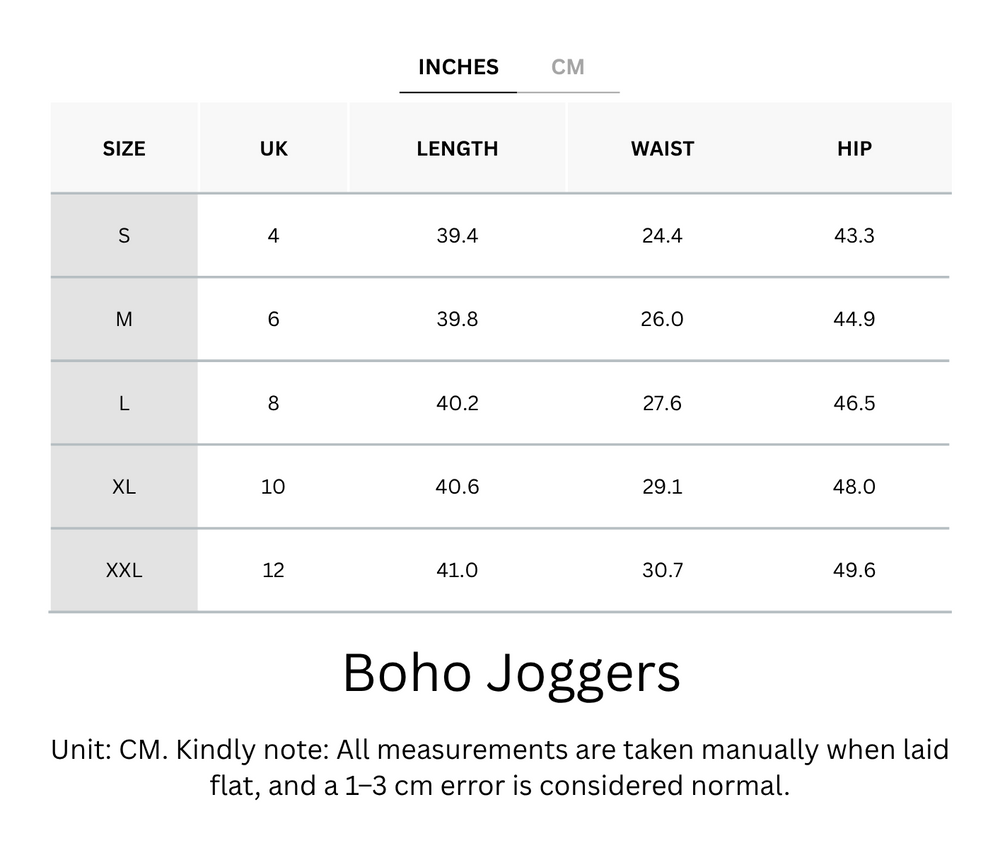Click the 39.4 length value
Image resolution: width=1000 pixels, height=860 pixels.
(457, 235)
